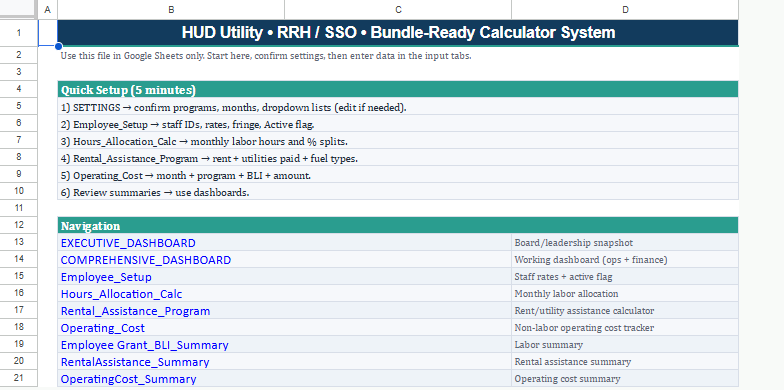
Task: Click the title cell HUD Utility calculator
Action: click(x=398, y=33)
